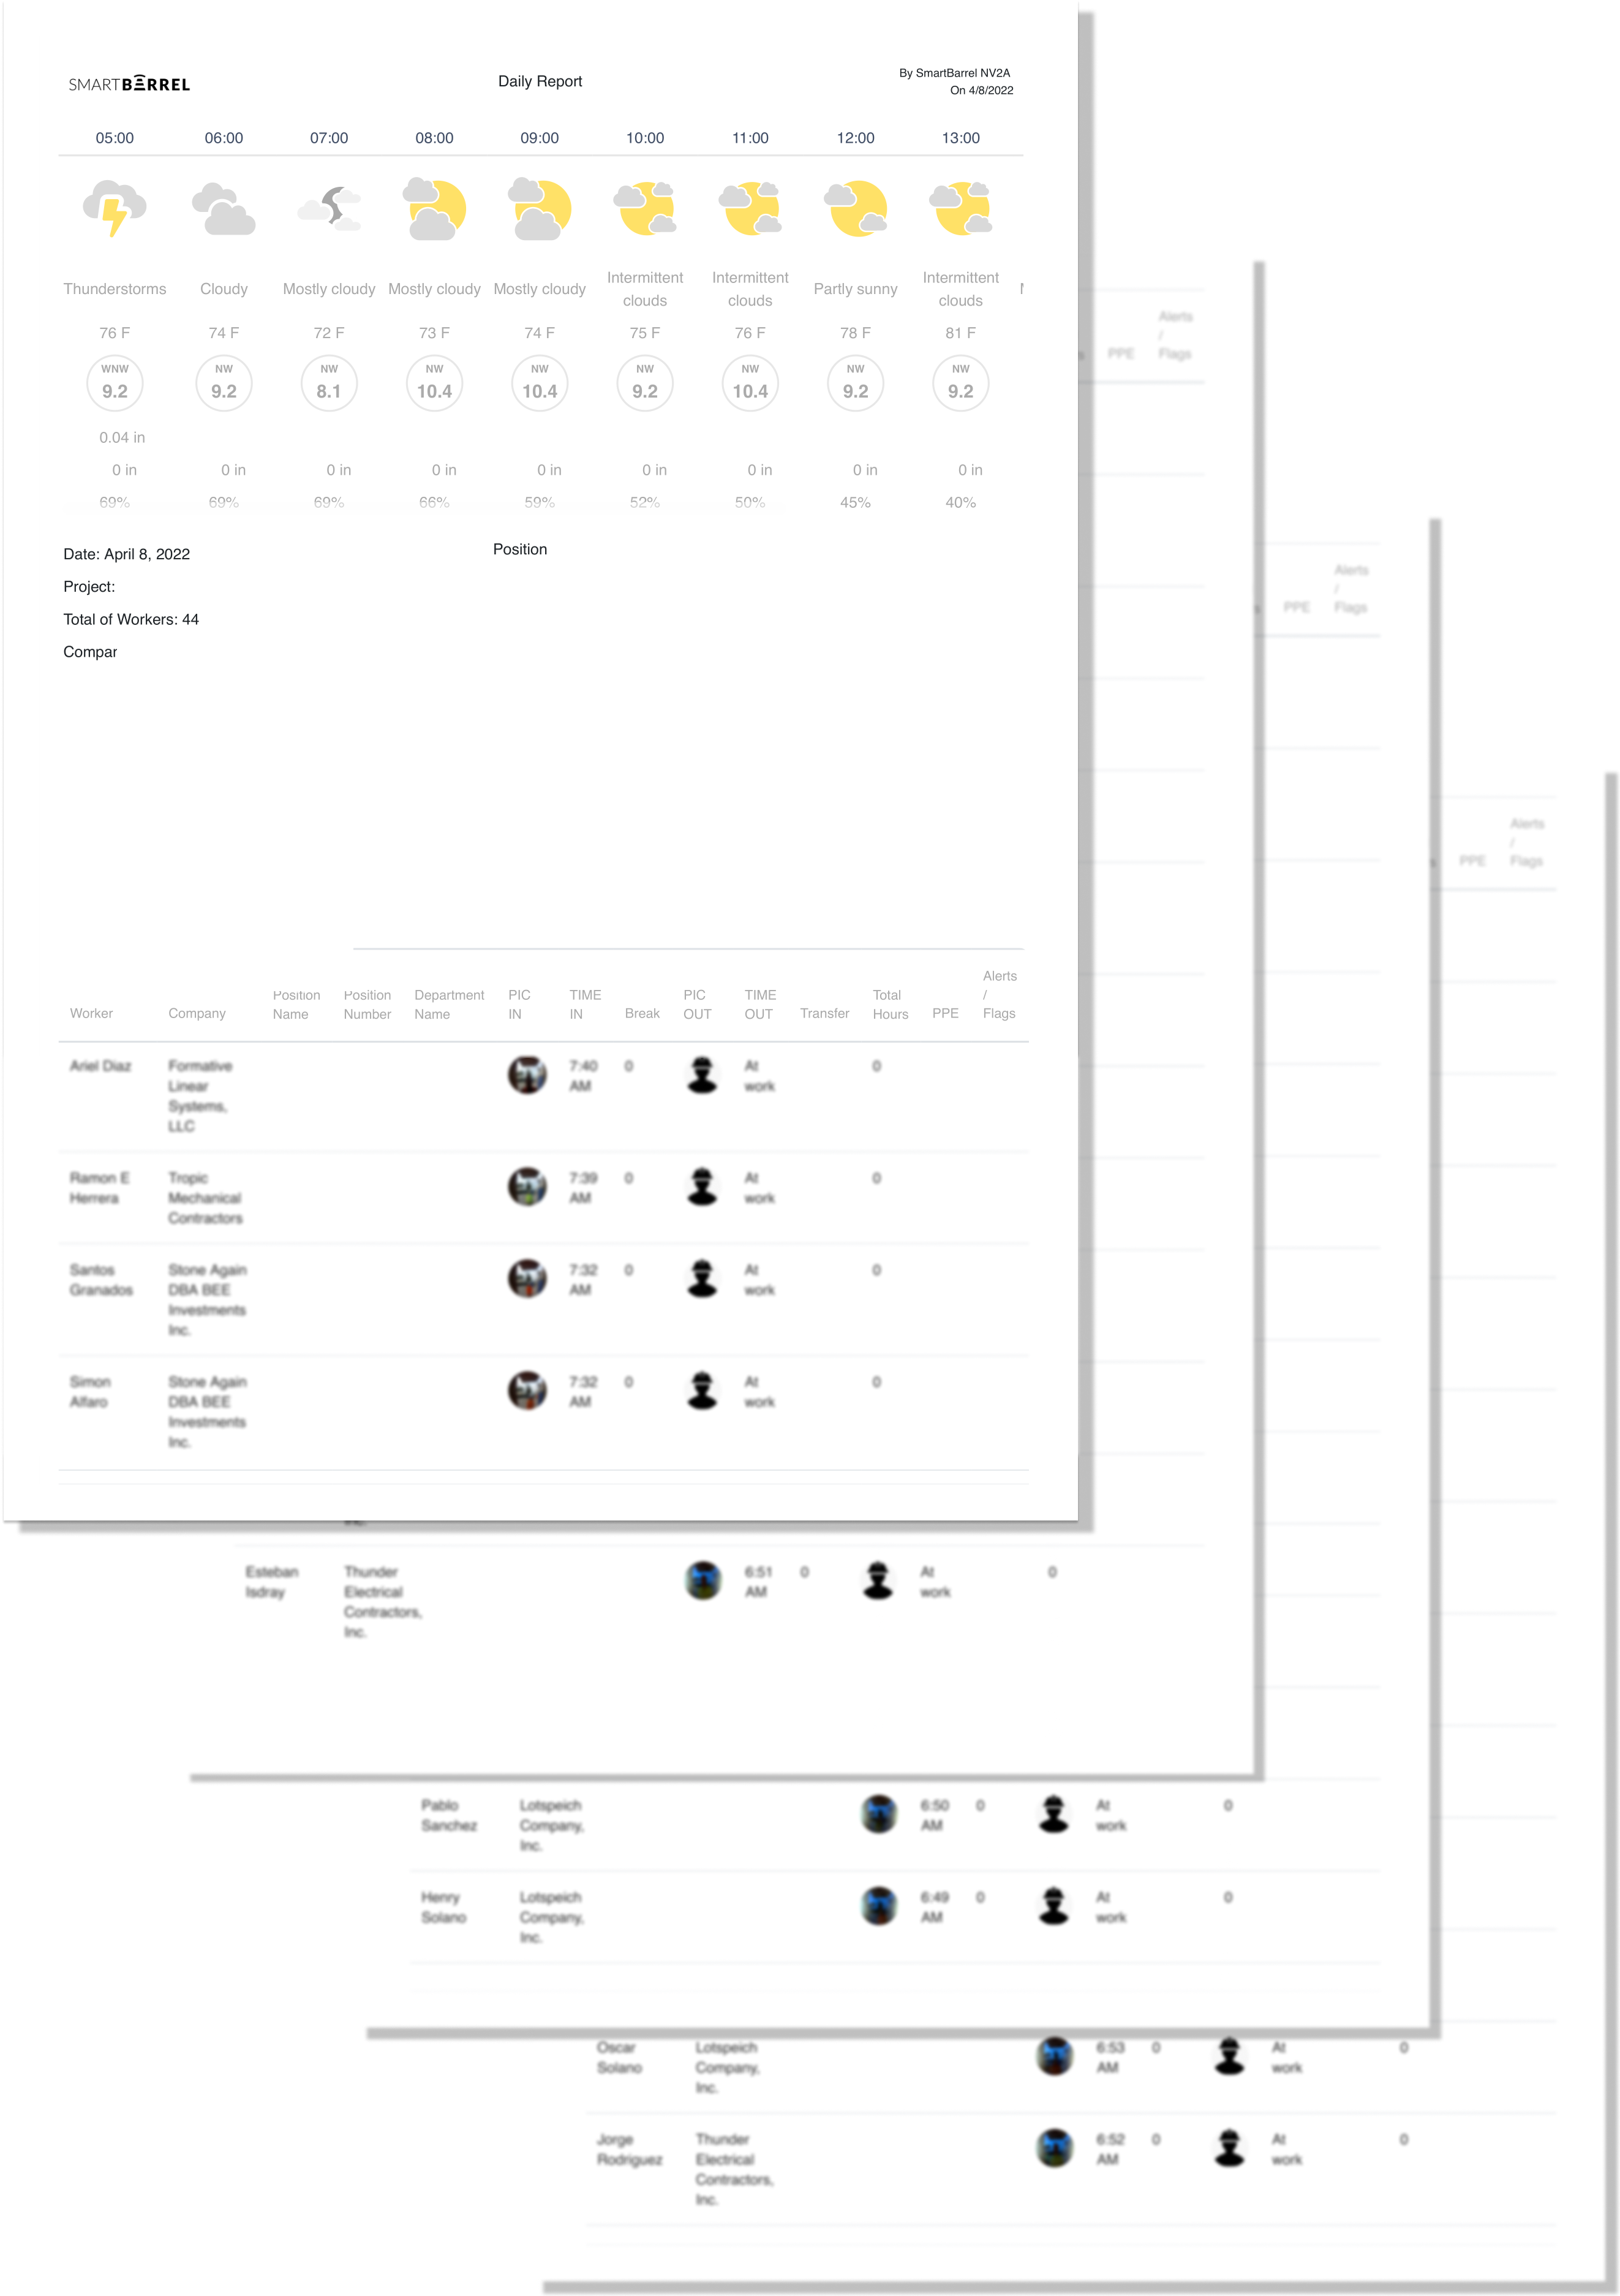Select the Daily Report menu title
The image size is (1620, 2296).
click(538, 81)
